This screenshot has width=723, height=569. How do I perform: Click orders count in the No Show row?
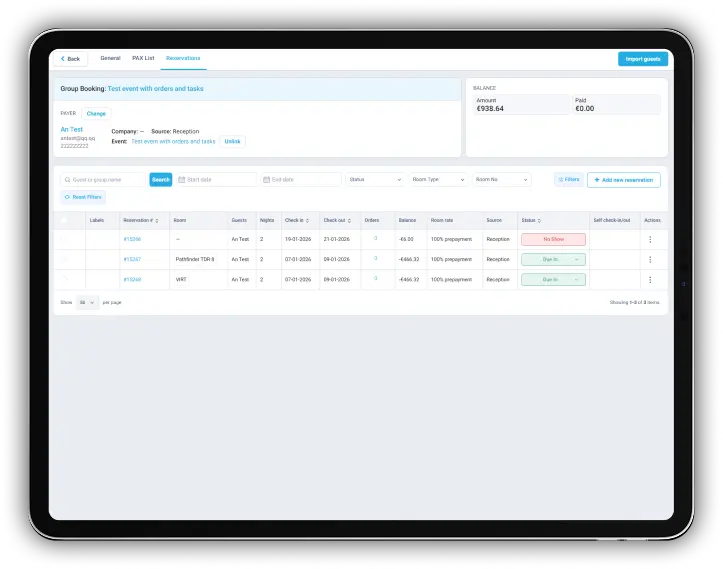coord(375,238)
